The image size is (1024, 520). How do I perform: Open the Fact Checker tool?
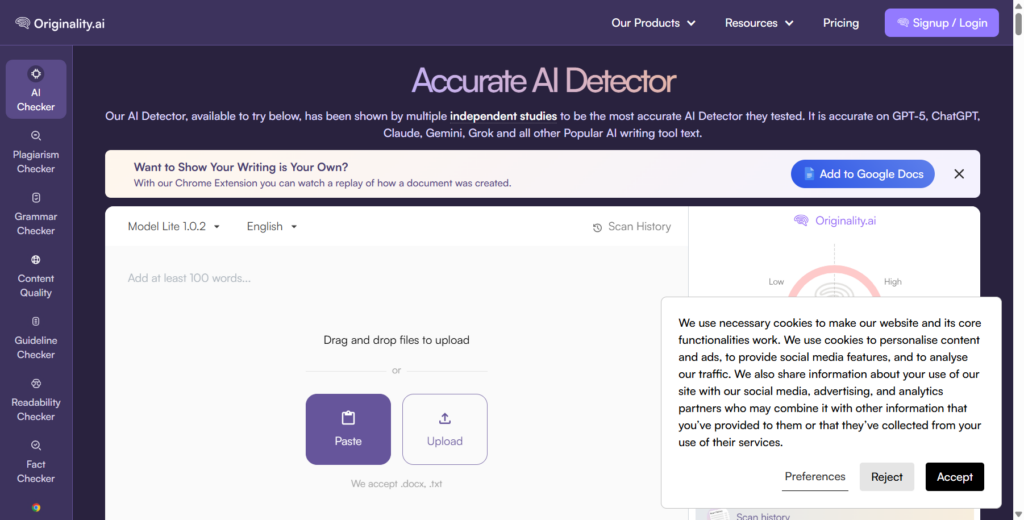(36, 462)
